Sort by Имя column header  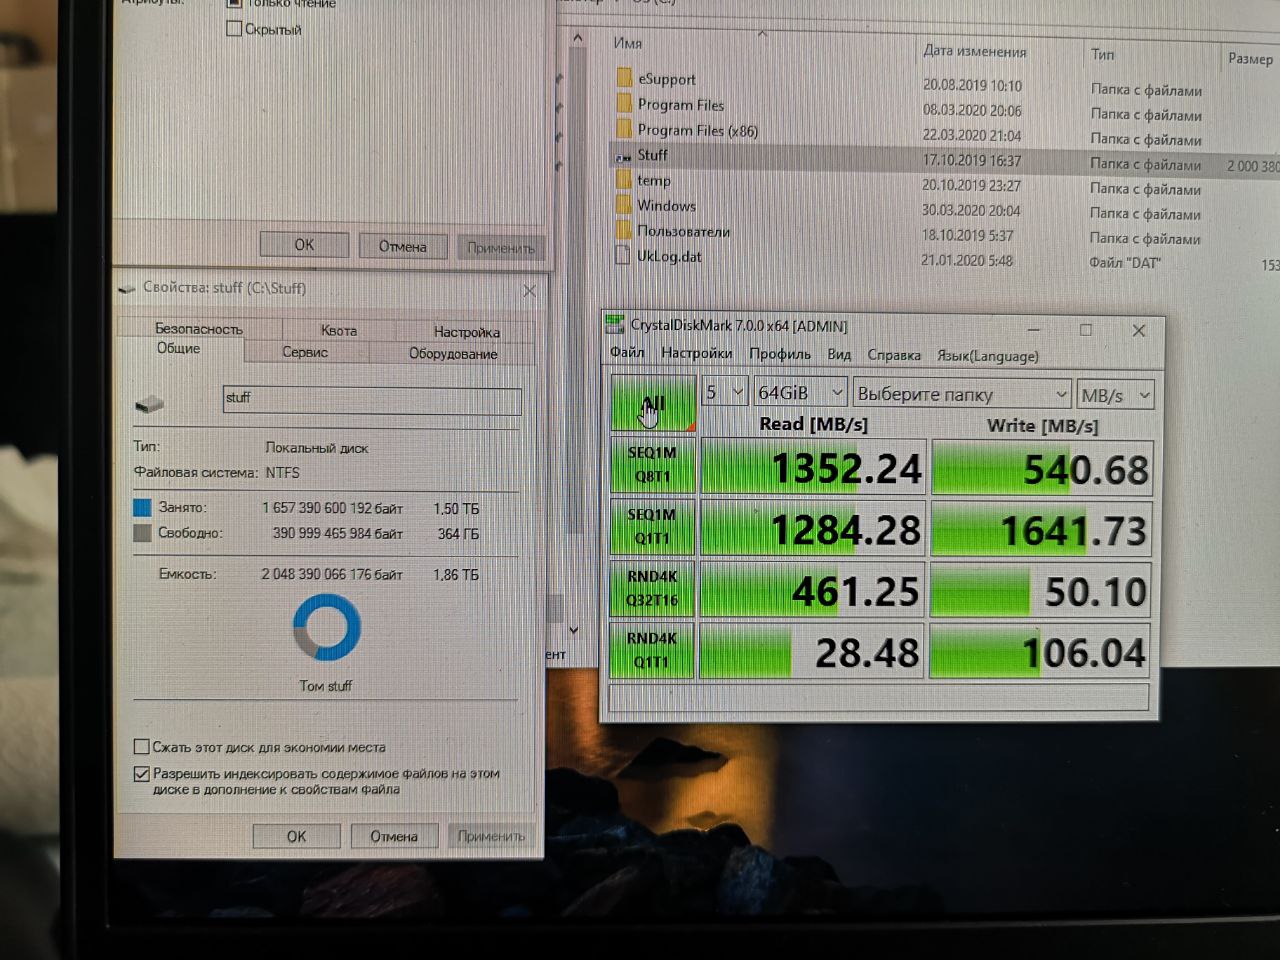tap(627, 43)
